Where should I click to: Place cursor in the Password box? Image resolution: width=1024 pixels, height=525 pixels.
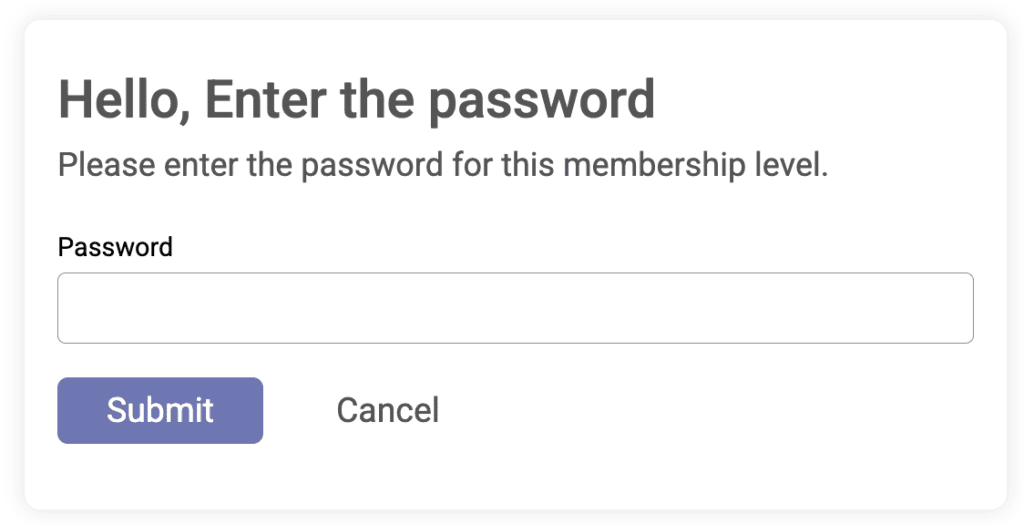(515, 308)
